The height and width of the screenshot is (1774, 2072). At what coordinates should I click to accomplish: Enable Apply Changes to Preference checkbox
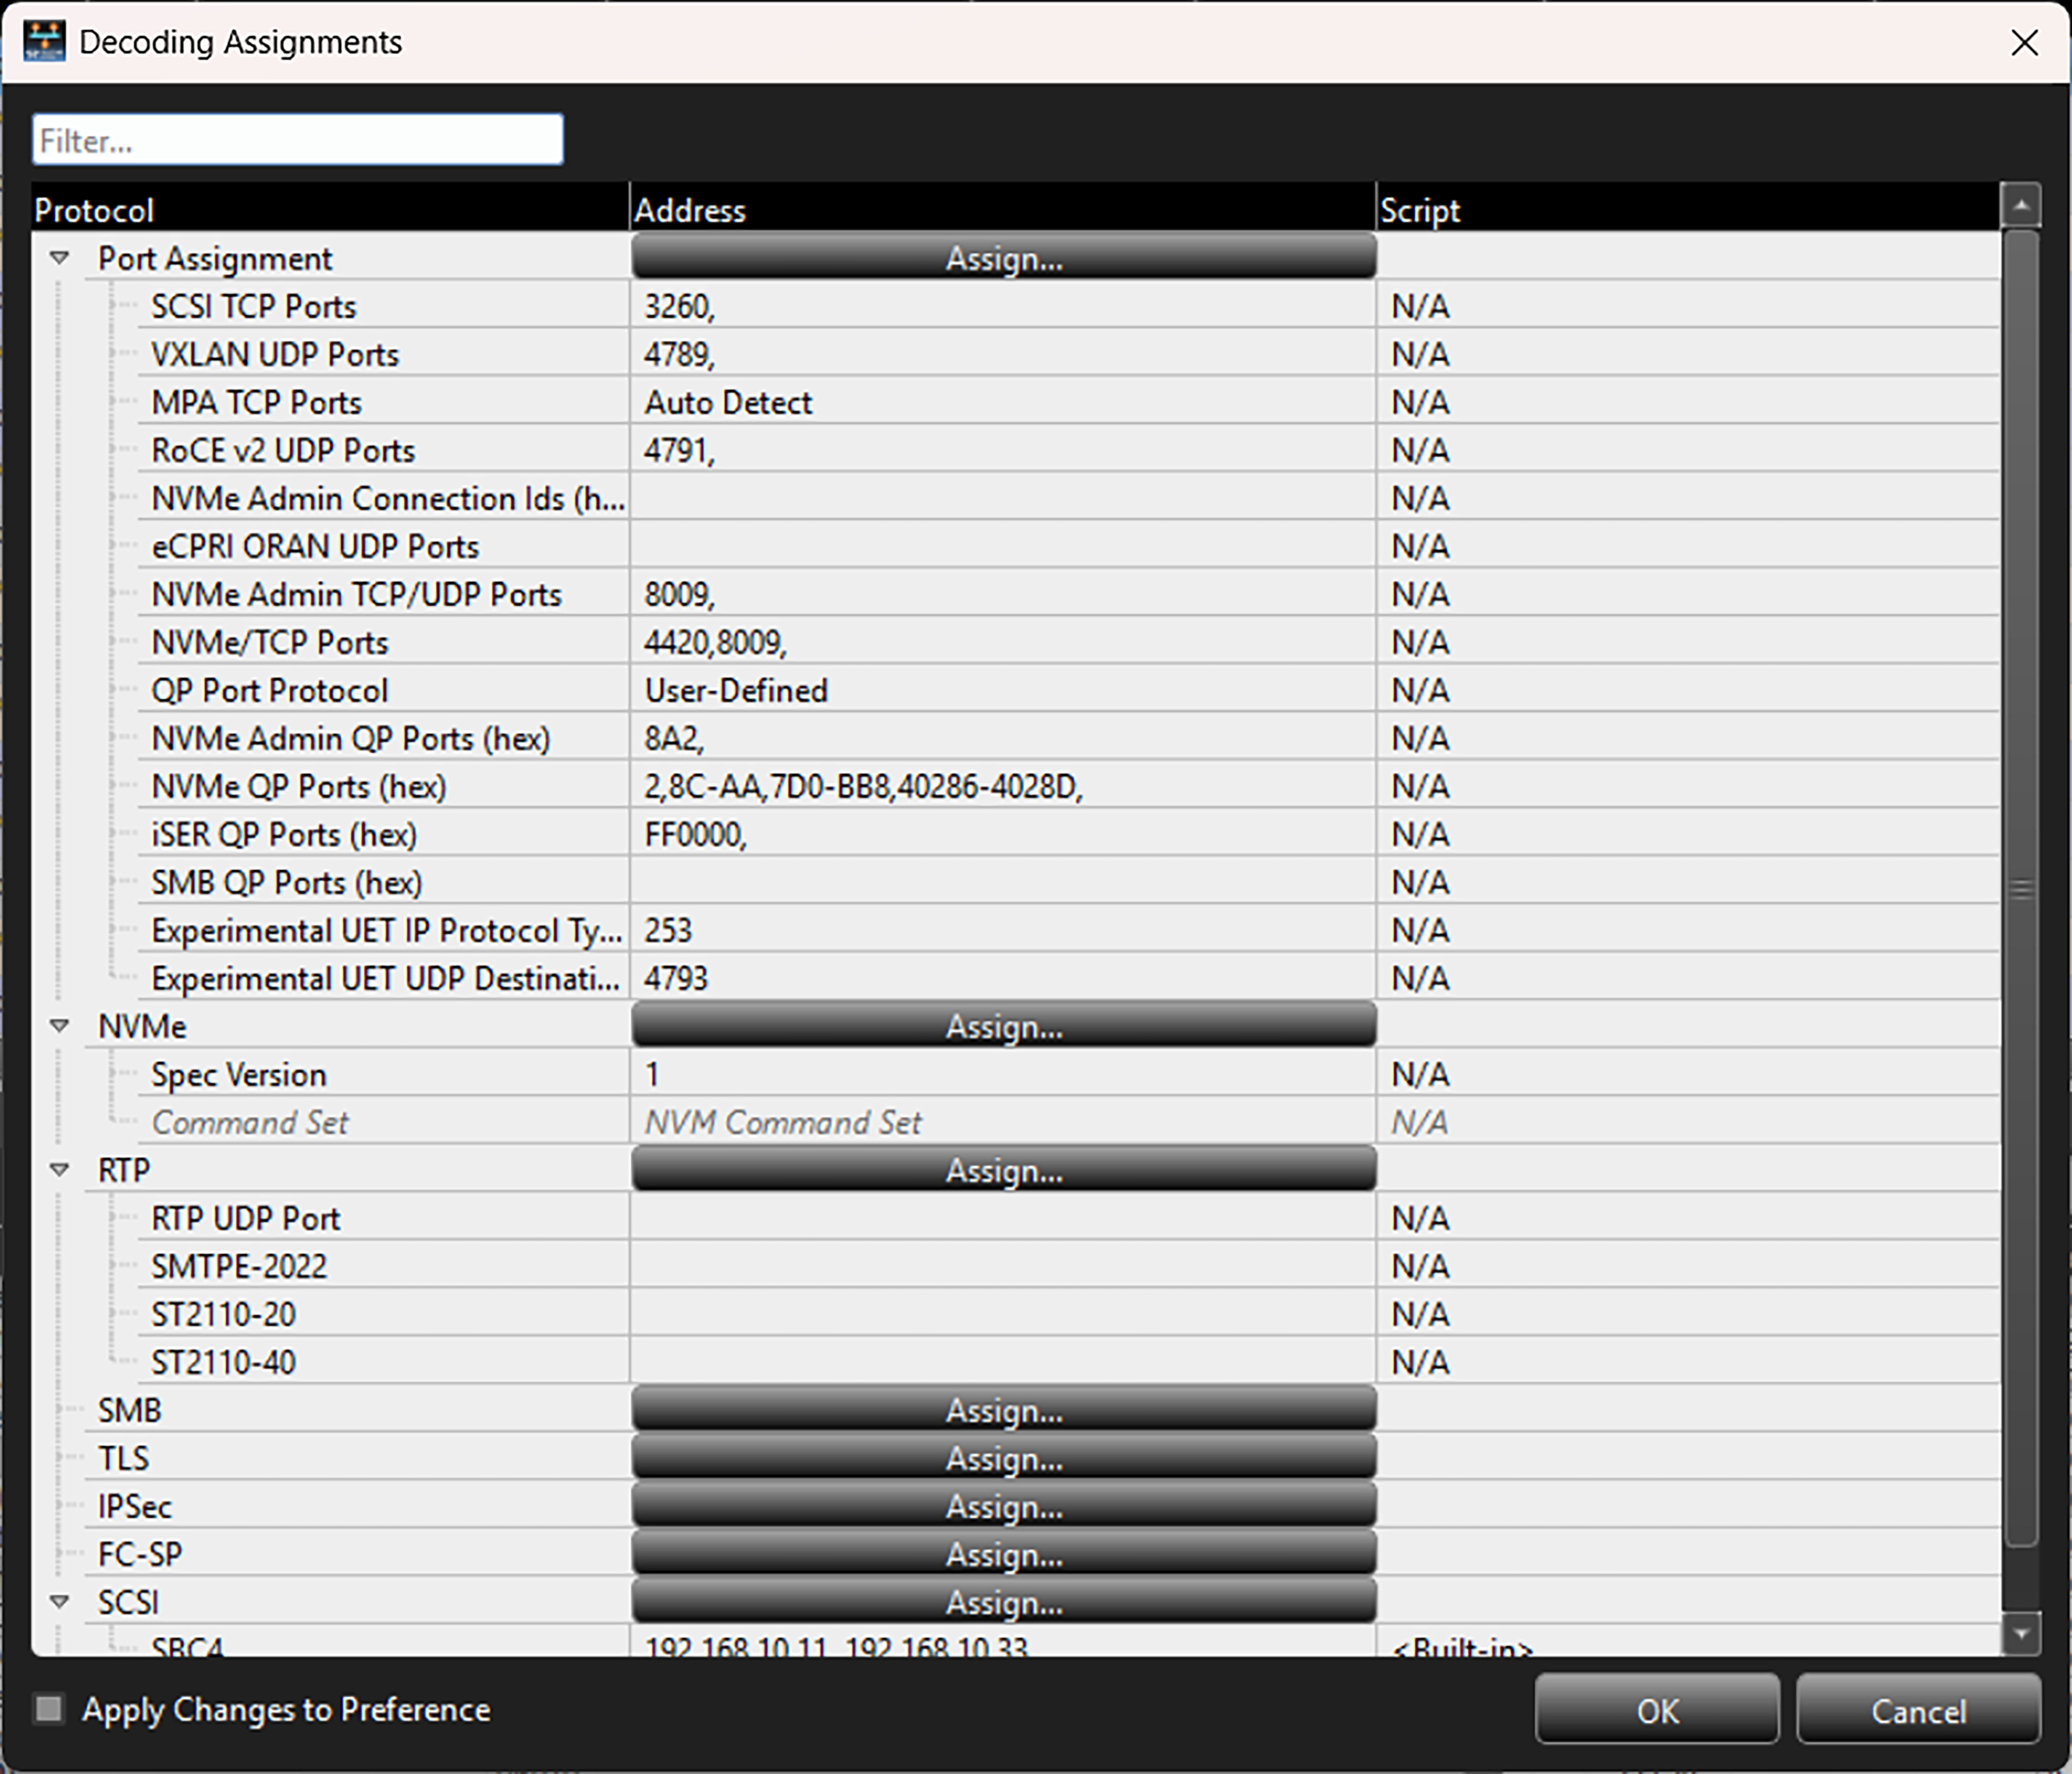(48, 1708)
